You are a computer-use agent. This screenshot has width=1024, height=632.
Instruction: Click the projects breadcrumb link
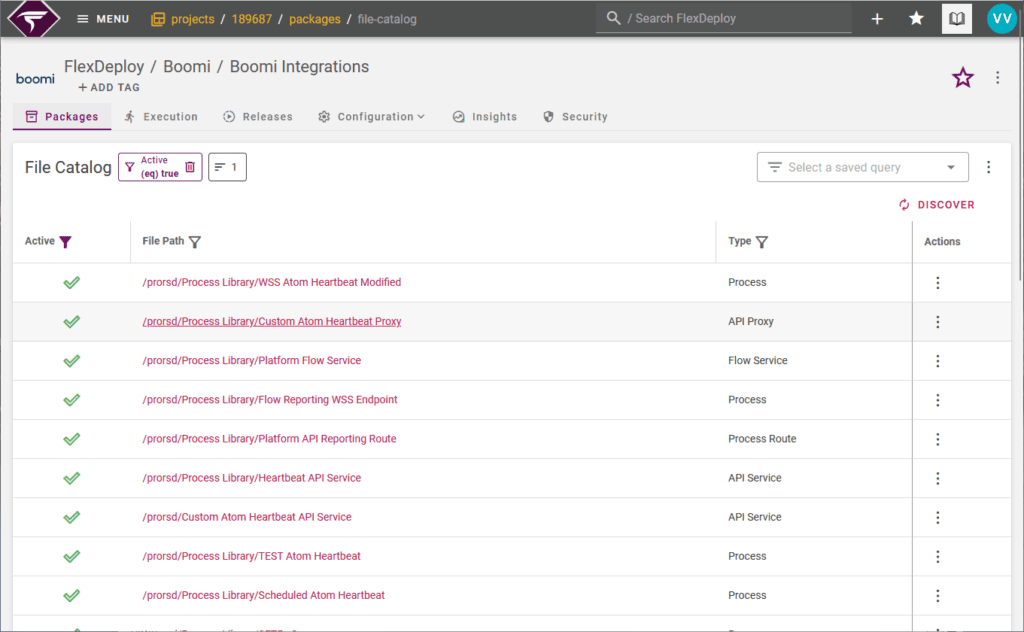(x=192, y=19)
